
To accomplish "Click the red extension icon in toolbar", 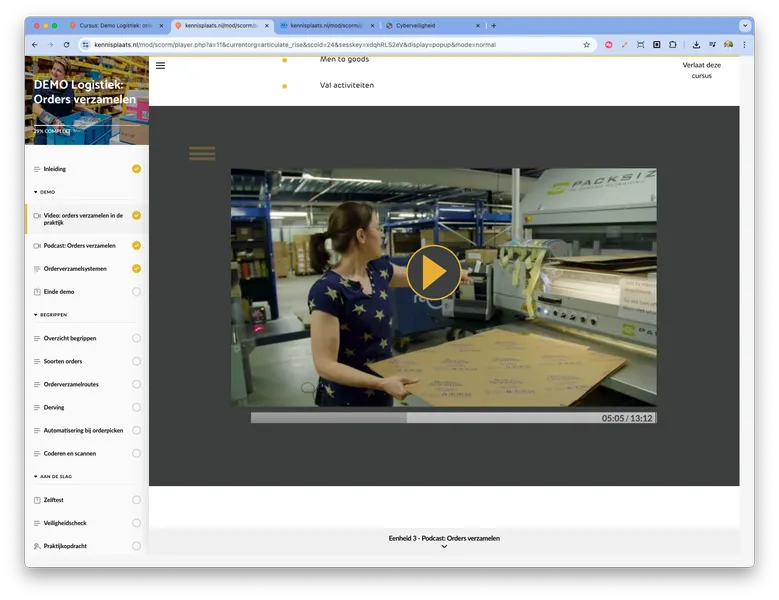I will [x=609, y=45].
